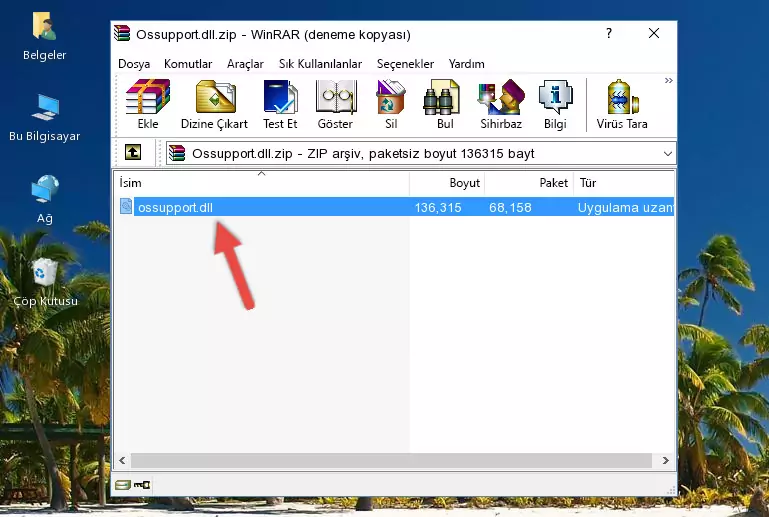769x517 pixels.
Task: Click the Ekle (Add) toolbar icon
Action: pos(148,104)
